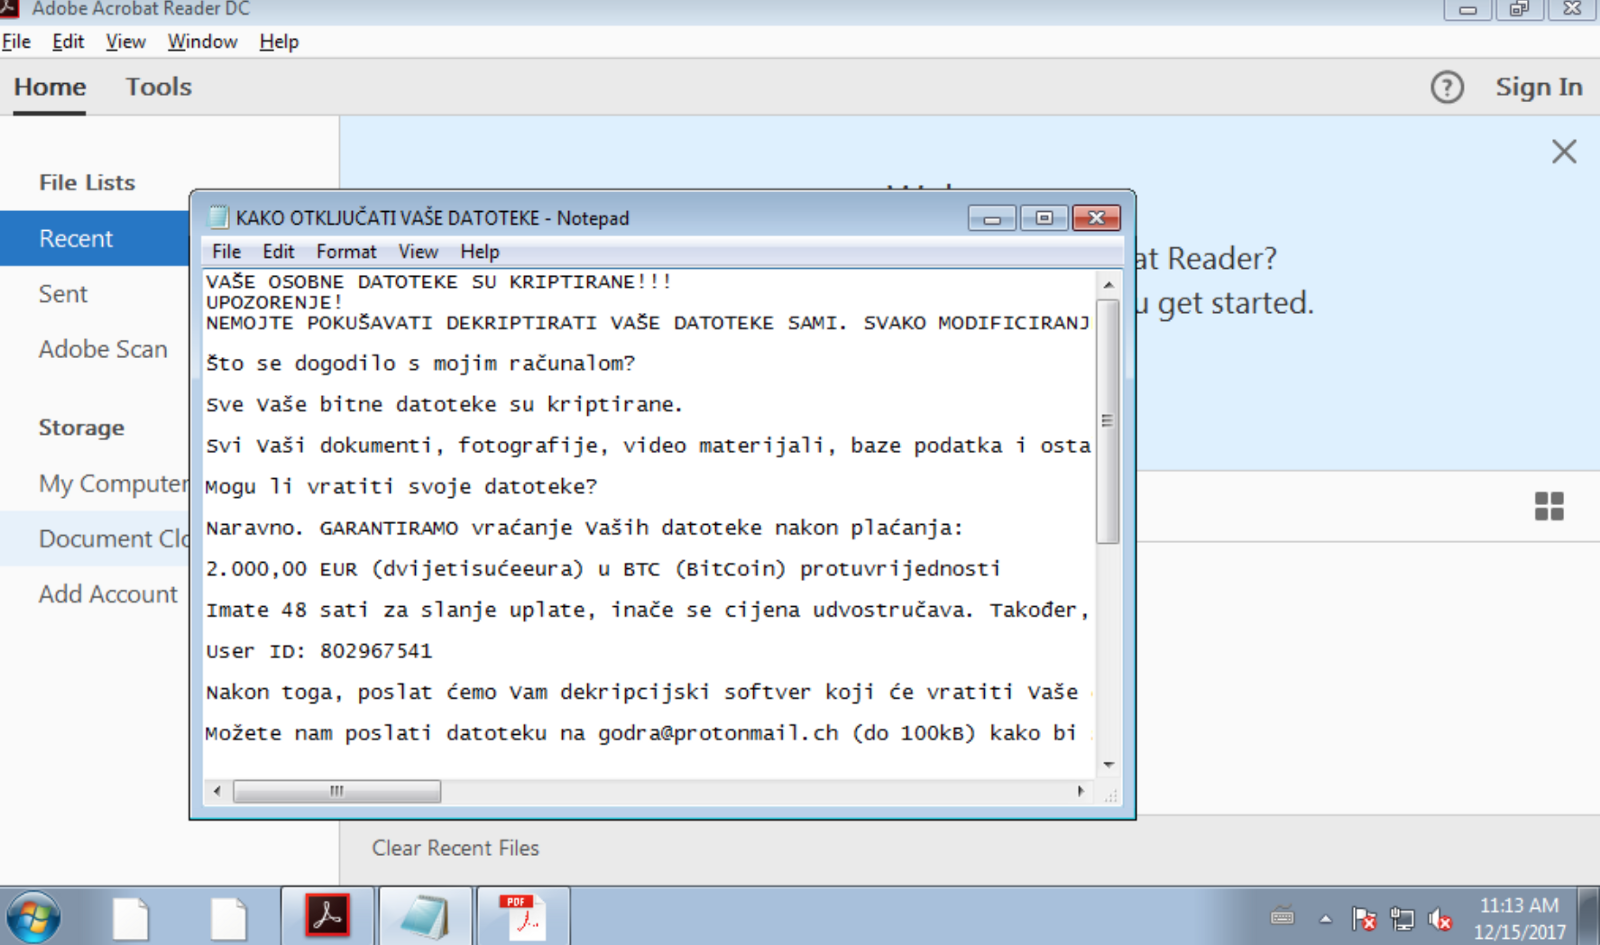Maximize the Notepad window

tap(1044, 218)
